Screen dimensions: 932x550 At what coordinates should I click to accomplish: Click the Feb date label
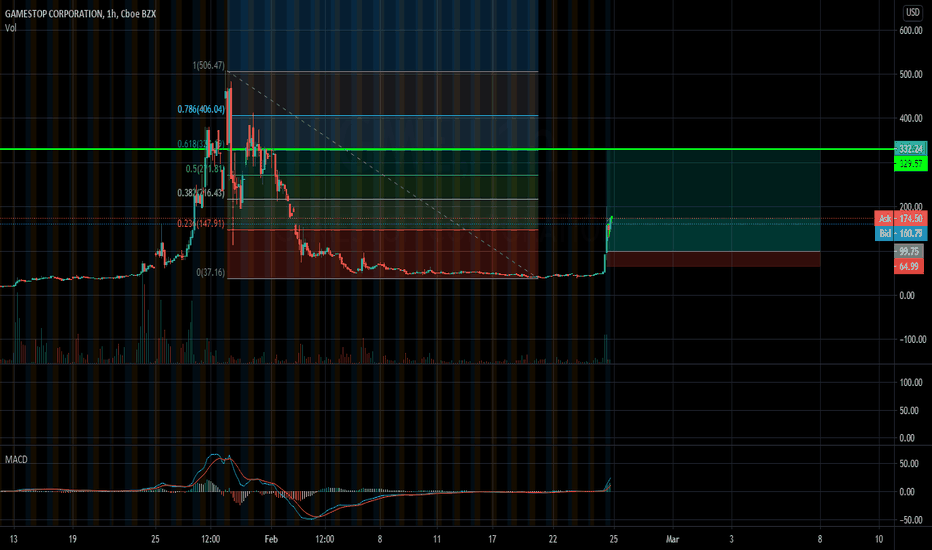click(271, 539)
